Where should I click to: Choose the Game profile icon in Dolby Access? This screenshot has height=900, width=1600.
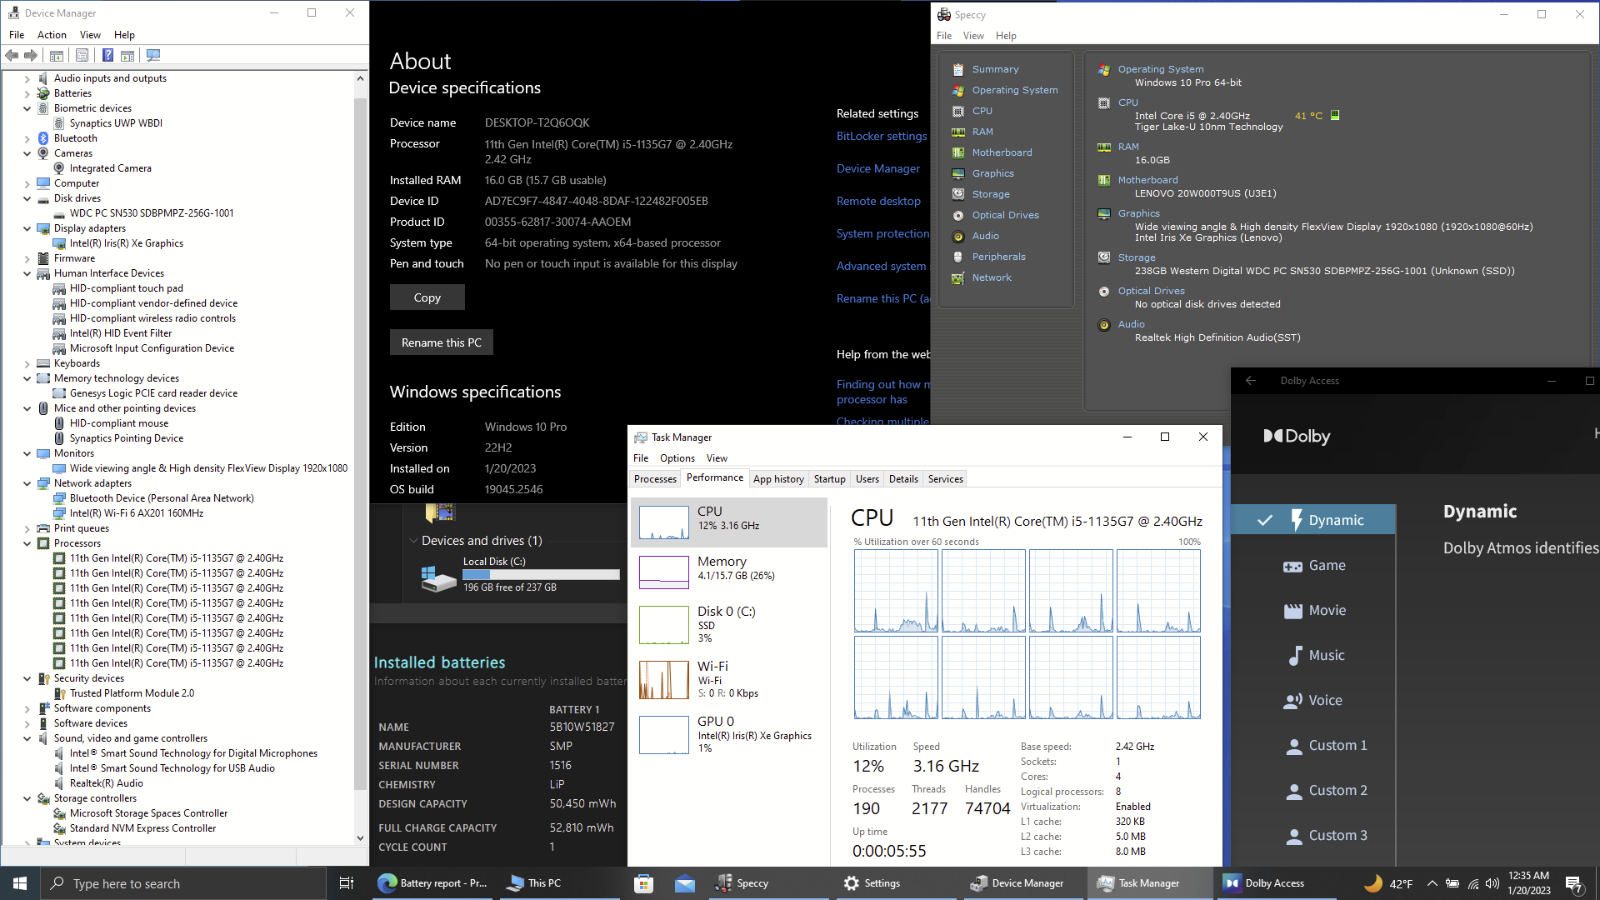coord(1293,566)
